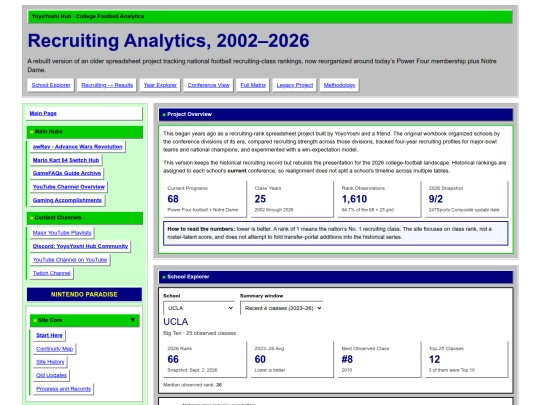Visit the Twitch Channel link
540x405 pixels.
tap(51, 273)
